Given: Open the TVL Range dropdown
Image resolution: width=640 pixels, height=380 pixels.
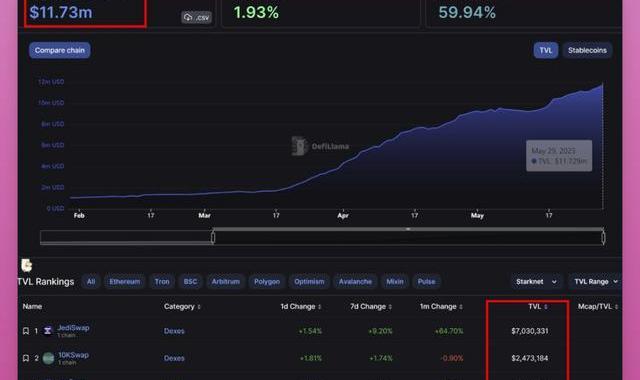Looking at the screenshot, I should 596,282.
